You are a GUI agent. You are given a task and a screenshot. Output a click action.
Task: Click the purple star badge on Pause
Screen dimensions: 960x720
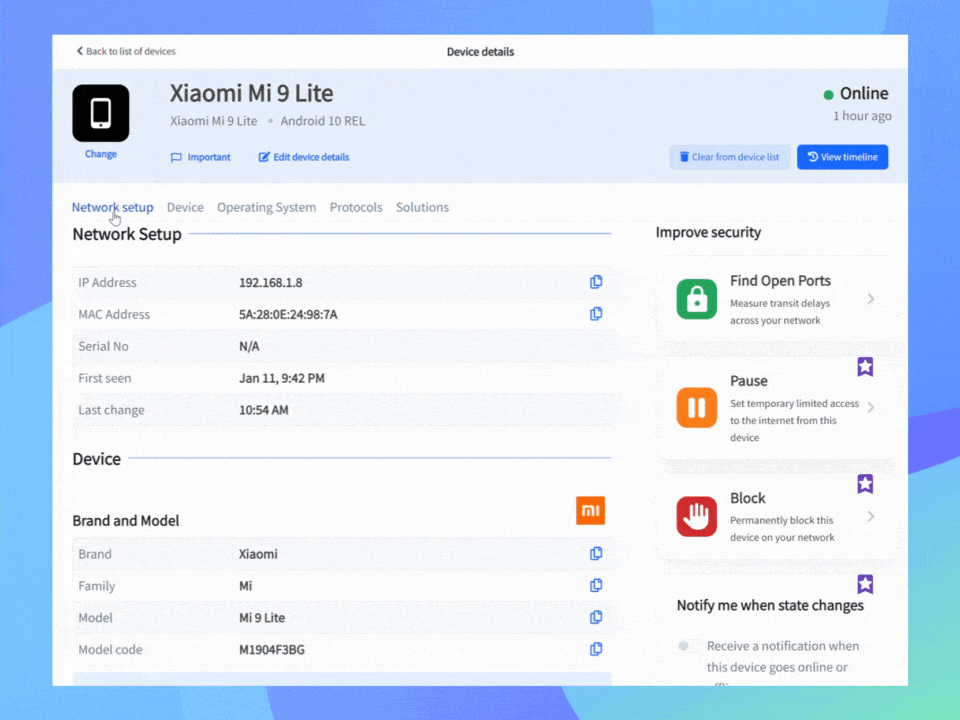[x=865, y=367]
